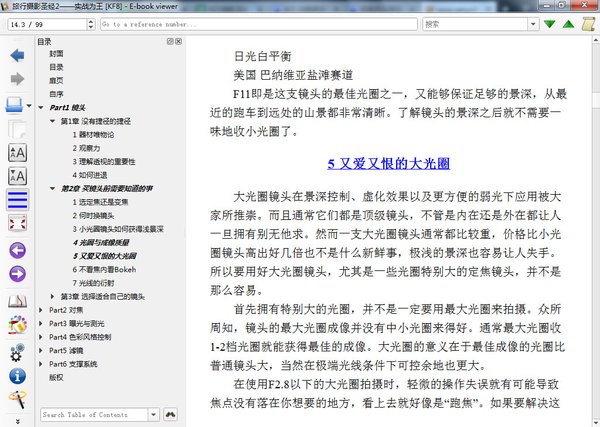This screenshot has height=427, width=600.
Task: Click the gray Forward arrow icon
Action: coord(17,79)
